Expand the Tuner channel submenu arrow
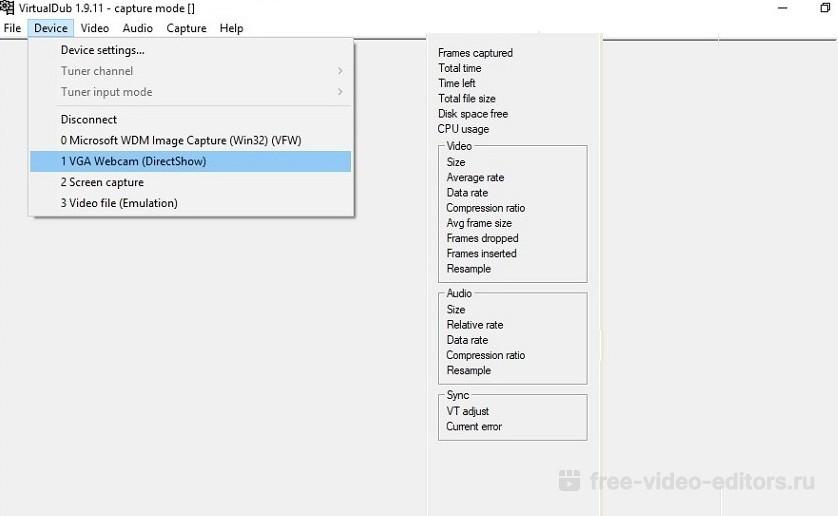The height and width of the screenshot is (516, 838). click(x=340, y=71)
